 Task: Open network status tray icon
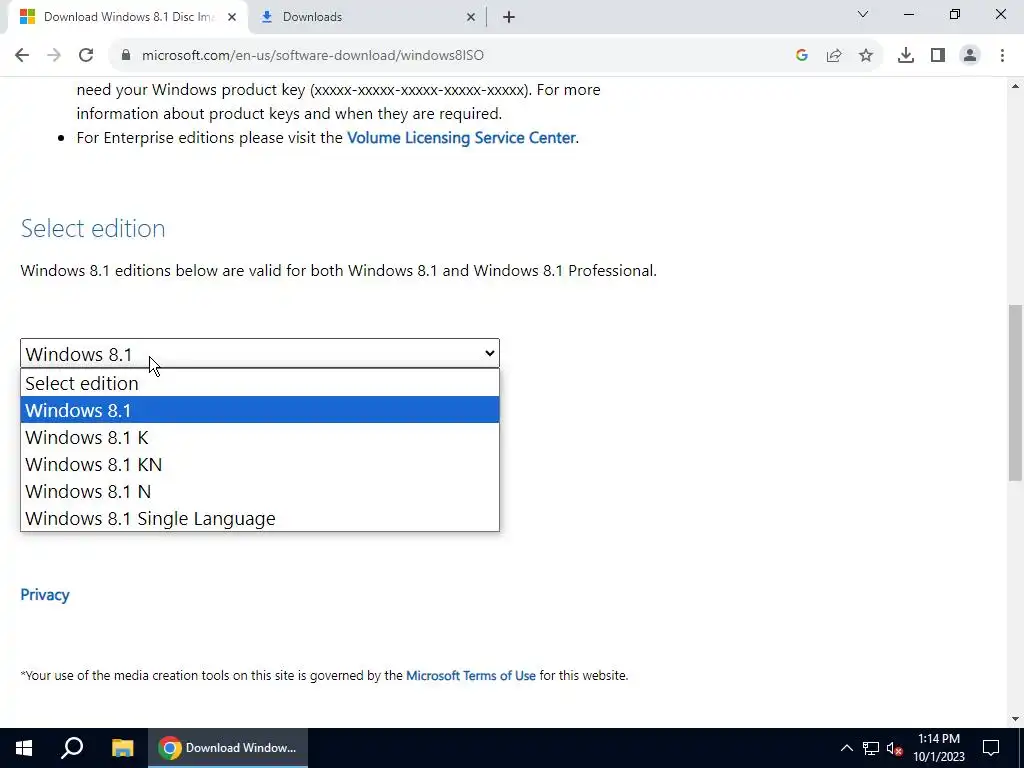[x=871, y=748]
